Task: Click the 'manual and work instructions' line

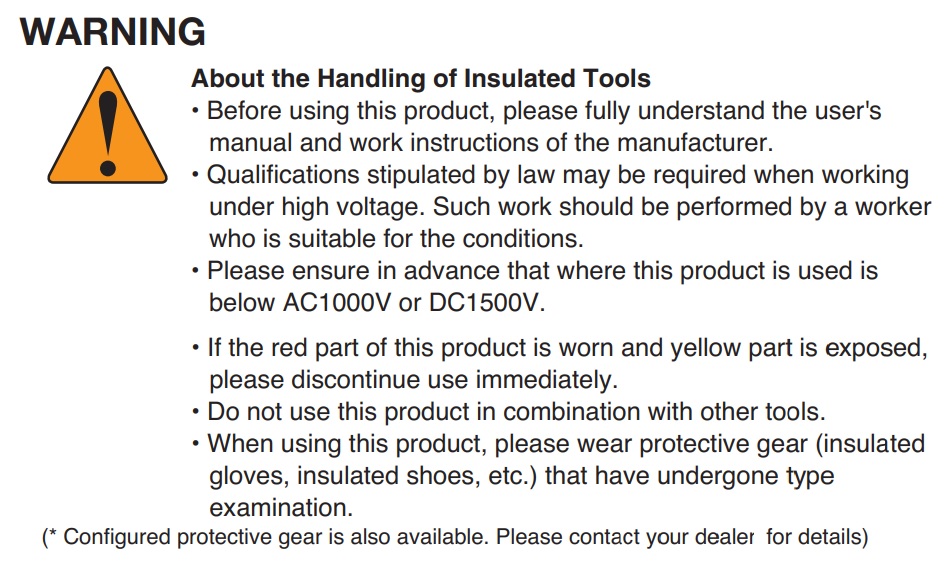Action: [492, 142]
